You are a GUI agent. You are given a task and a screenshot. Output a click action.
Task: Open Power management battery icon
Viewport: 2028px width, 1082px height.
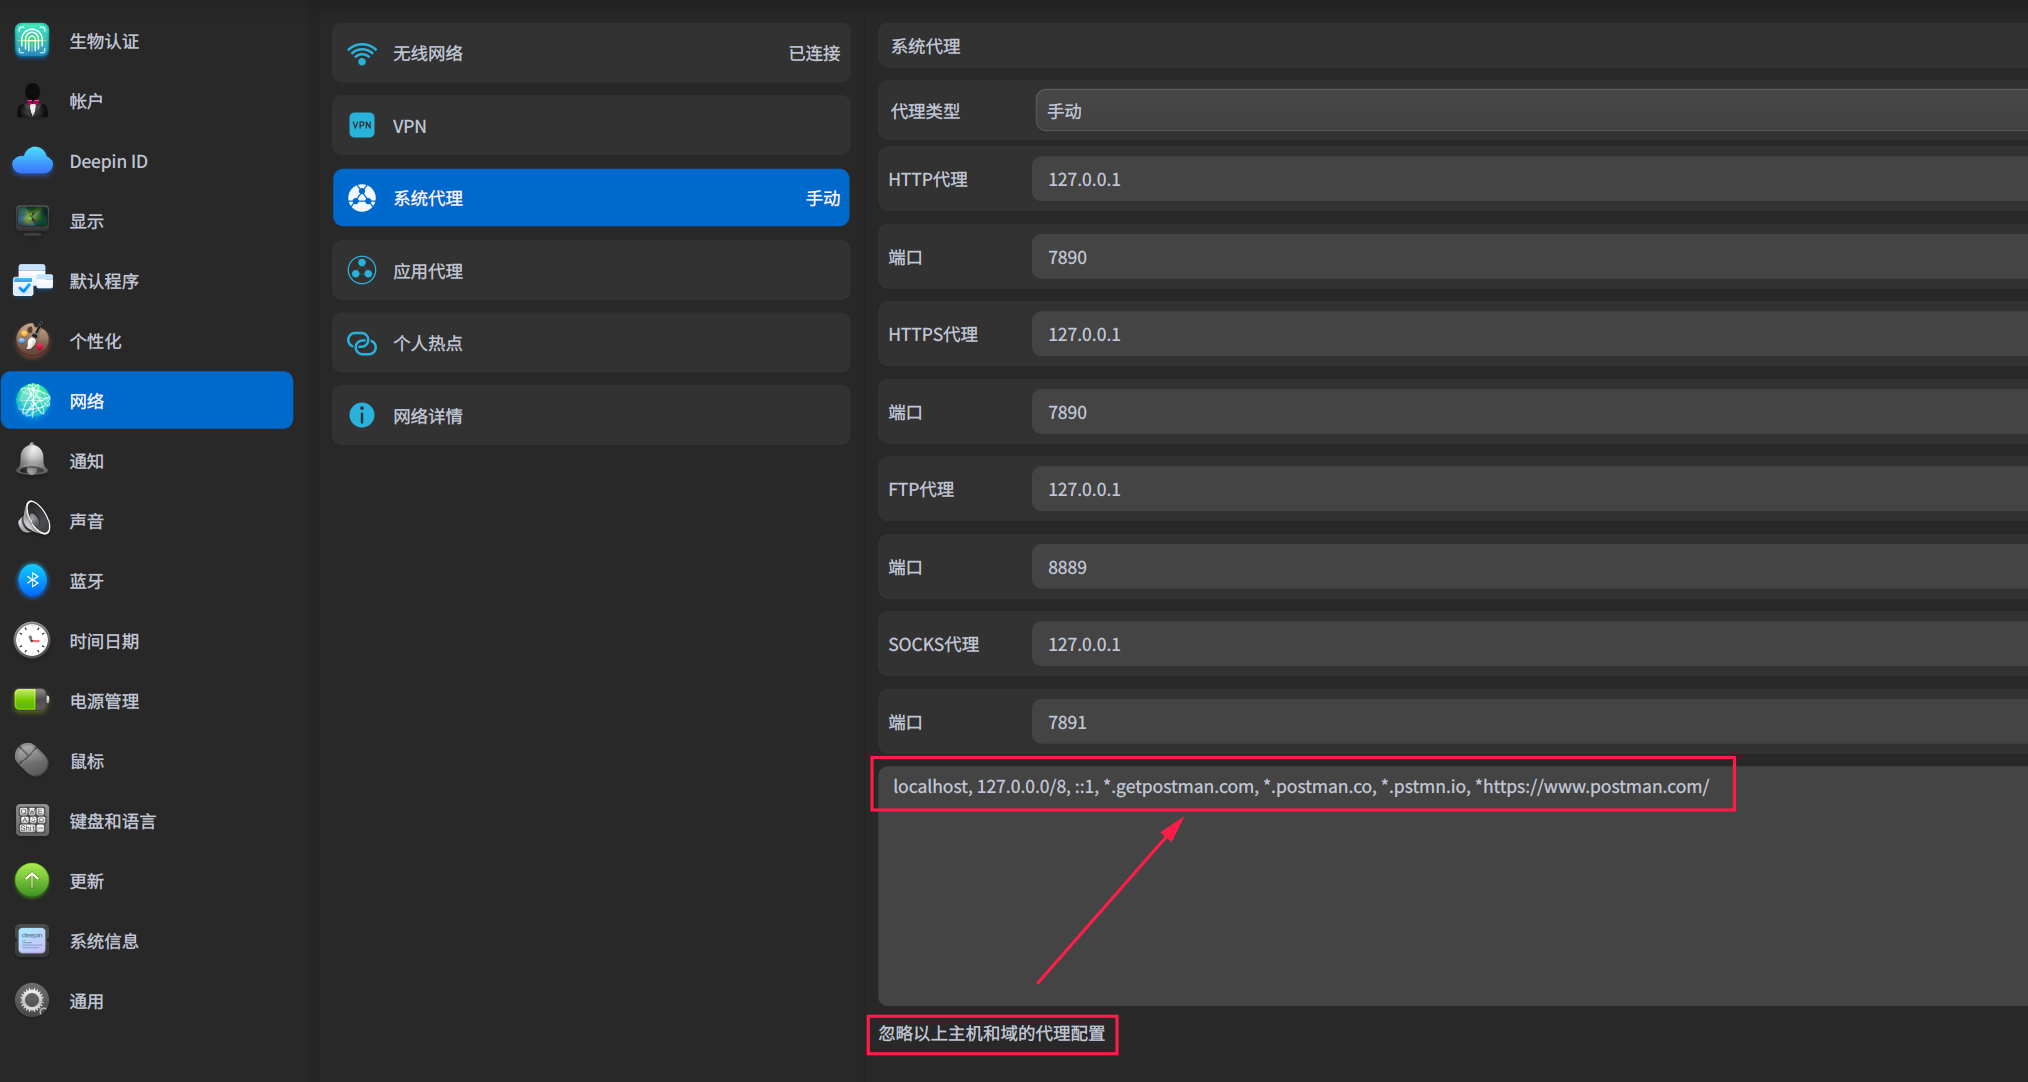pos(32,700)
